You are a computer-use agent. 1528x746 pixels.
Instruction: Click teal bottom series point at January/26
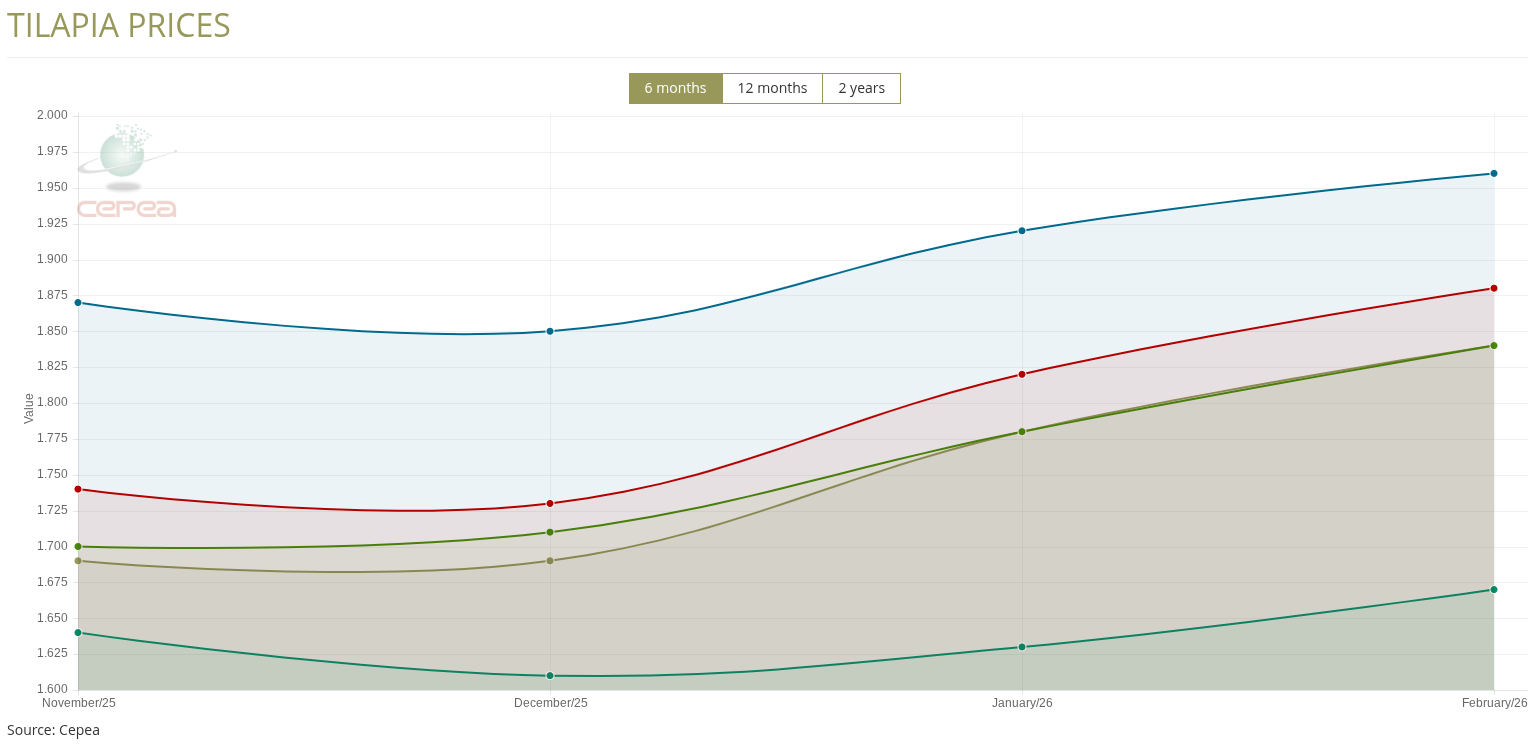click(x=1022, y=647)
